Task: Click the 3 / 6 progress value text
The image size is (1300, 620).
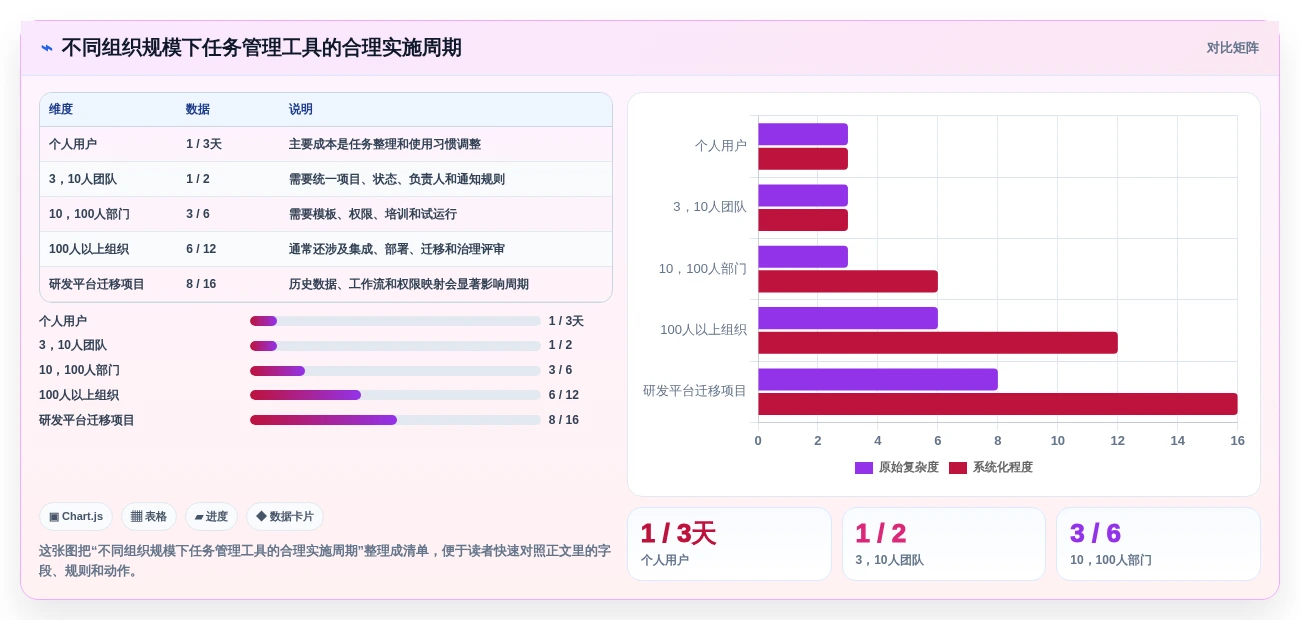Action: tap(561, 371)
